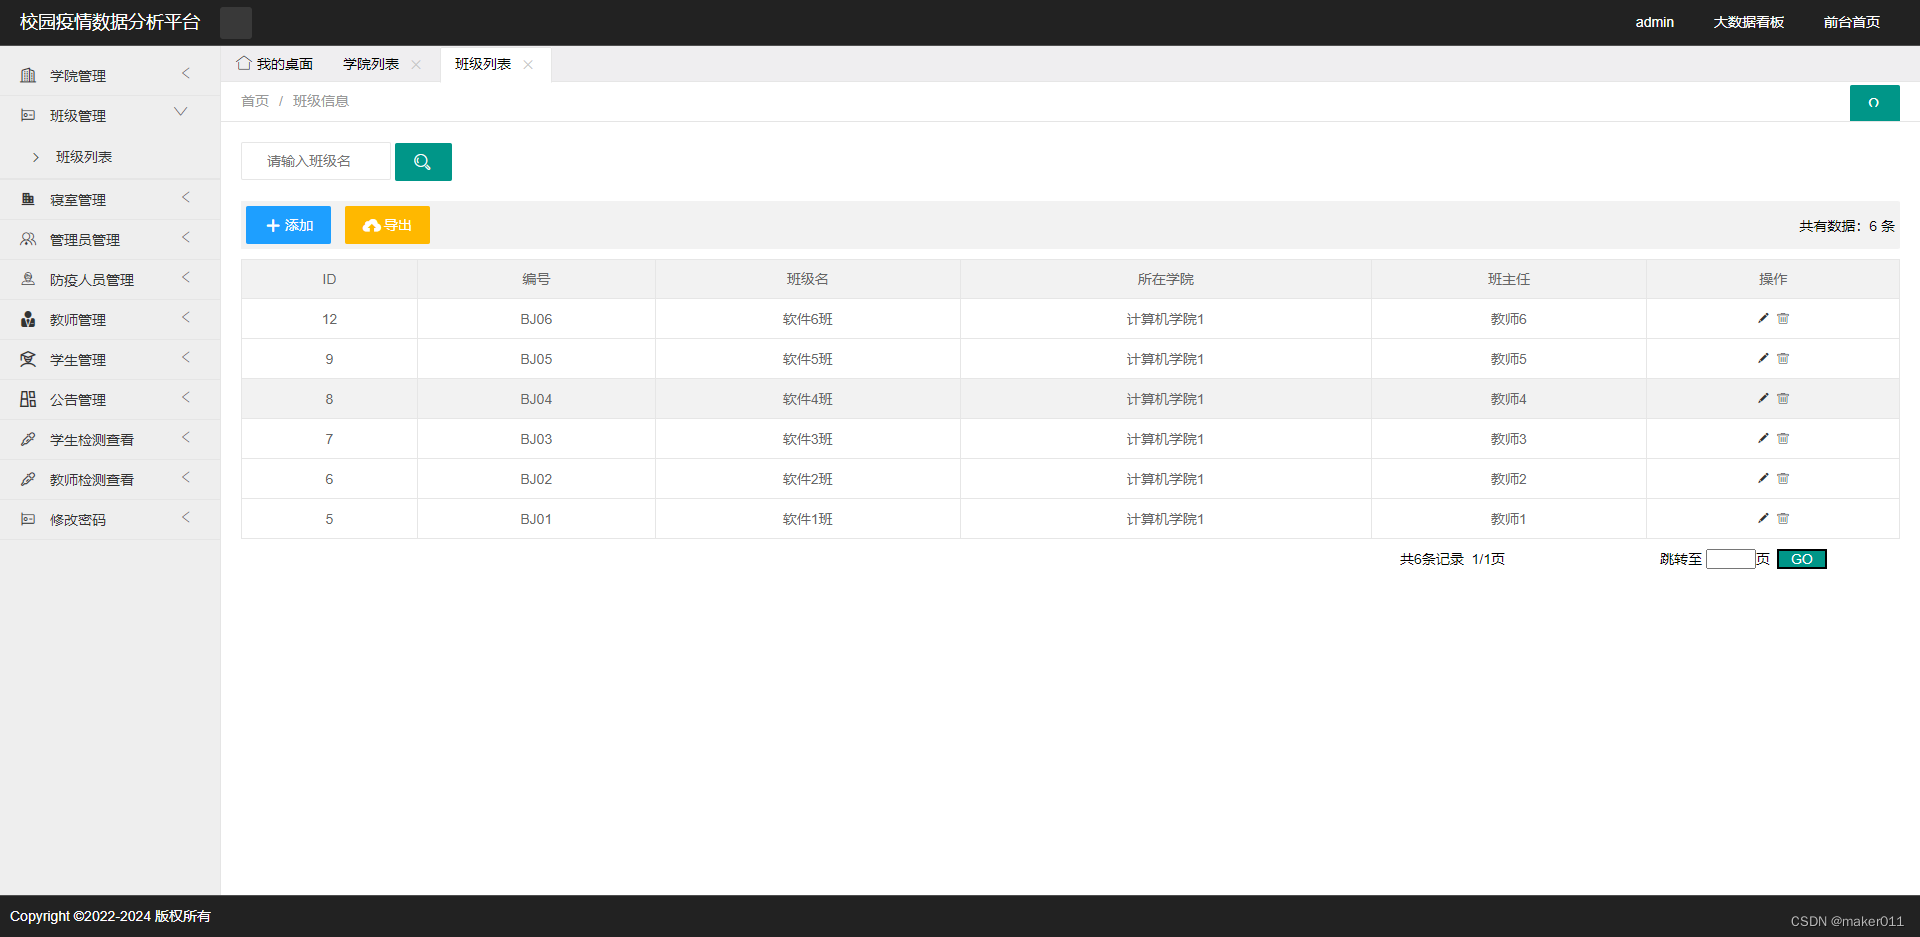The height and width of the screenshot is (937, 1920).
Task: Click the 学院管理 building icon
Action: (x=28, y=75)
